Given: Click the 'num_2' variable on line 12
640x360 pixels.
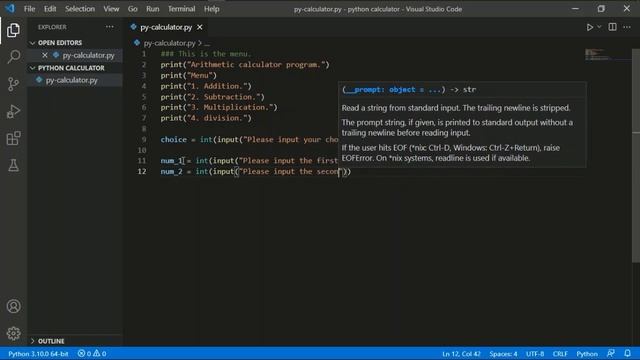Looking at the screenshot, I should coord(171,171).
